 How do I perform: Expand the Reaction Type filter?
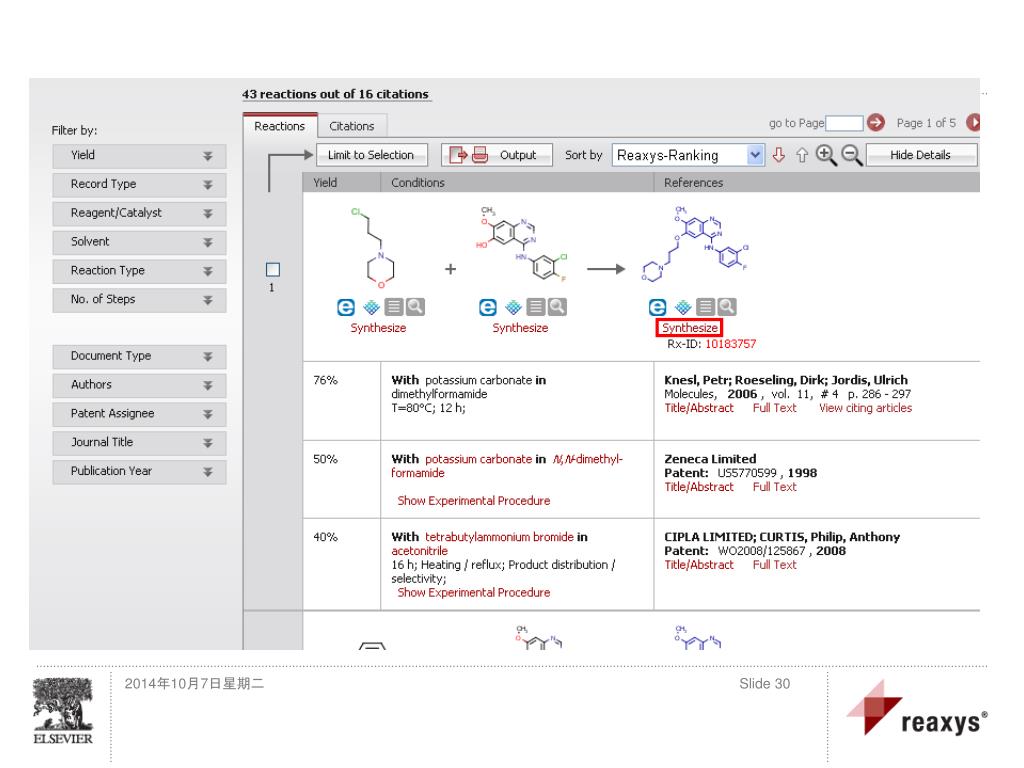(139, 270)
